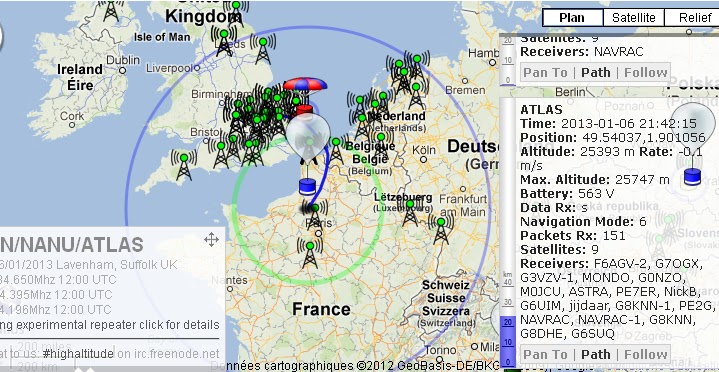Viewport: 719px width, 372px height.
Task: Switch map to Relief view
Action: (x=692, y=18)
